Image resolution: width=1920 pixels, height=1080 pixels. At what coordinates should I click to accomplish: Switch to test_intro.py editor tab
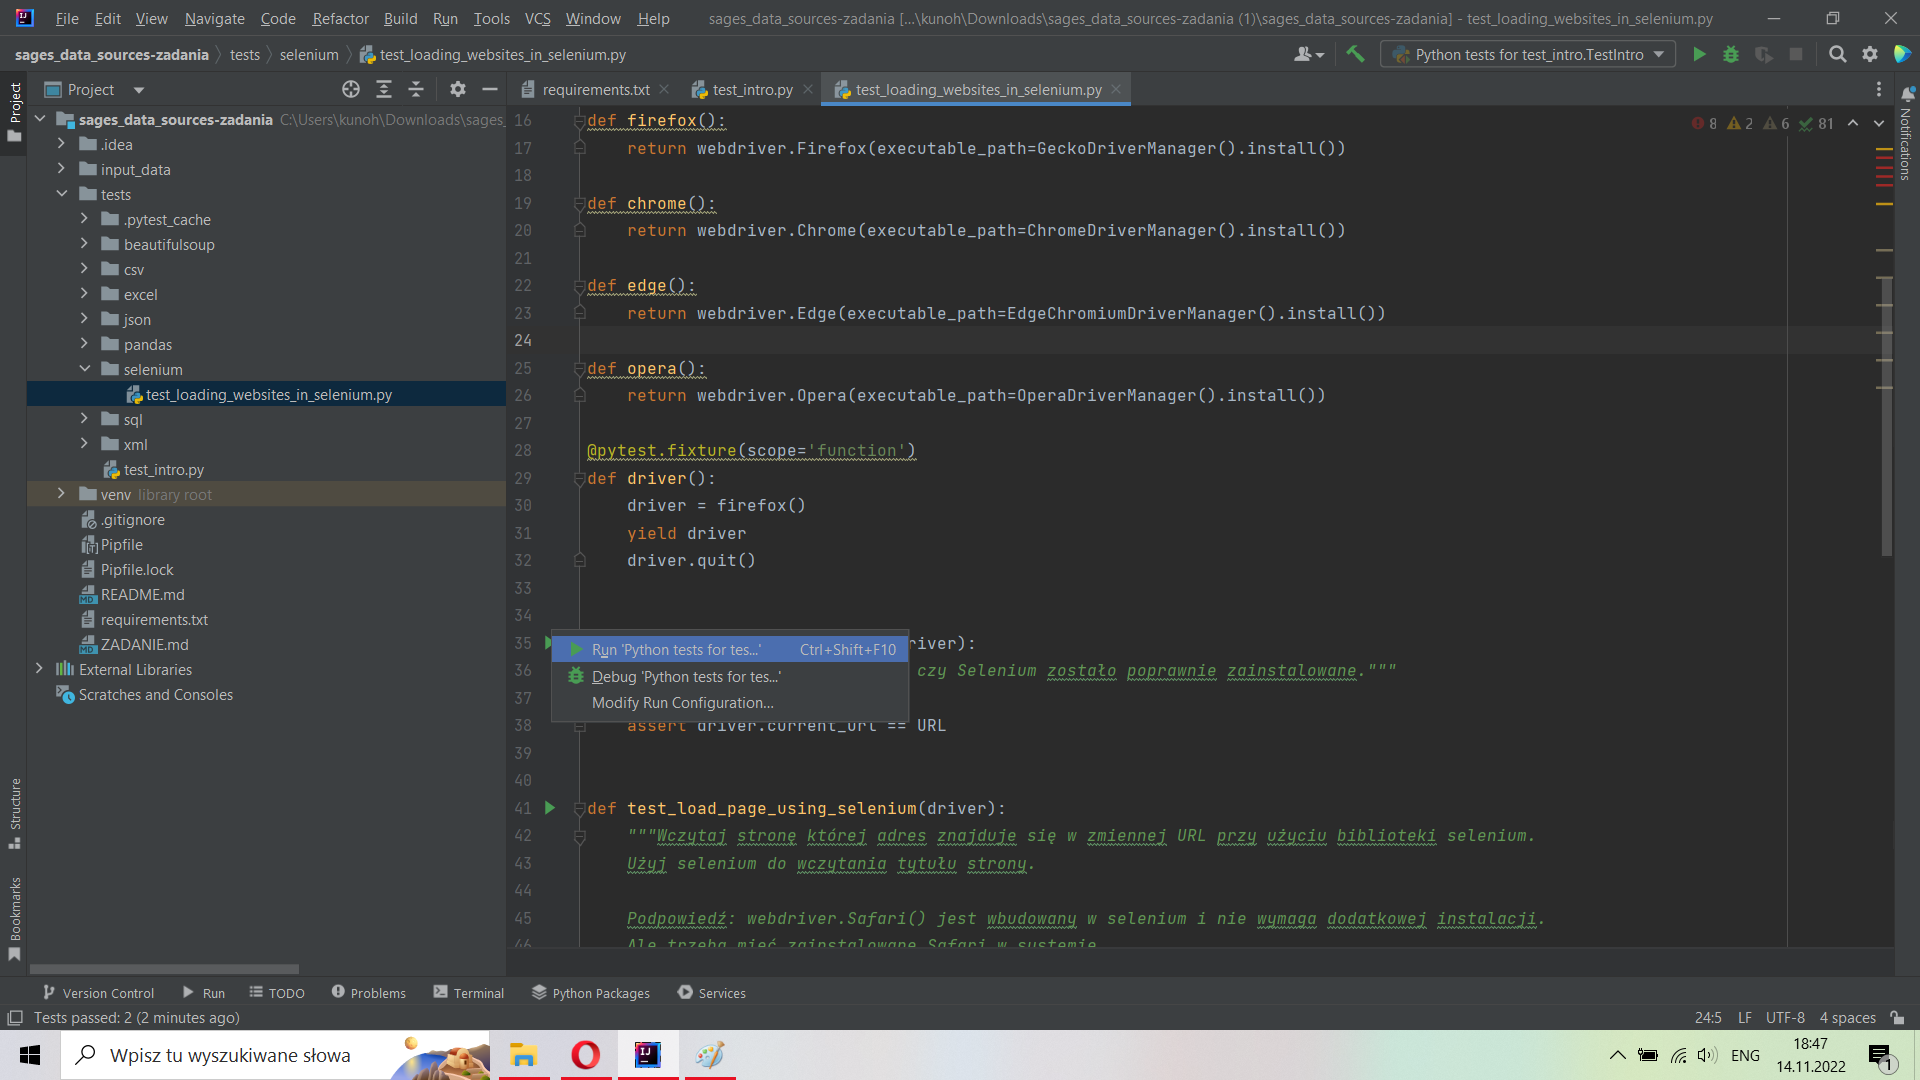[x=752, y=90]
